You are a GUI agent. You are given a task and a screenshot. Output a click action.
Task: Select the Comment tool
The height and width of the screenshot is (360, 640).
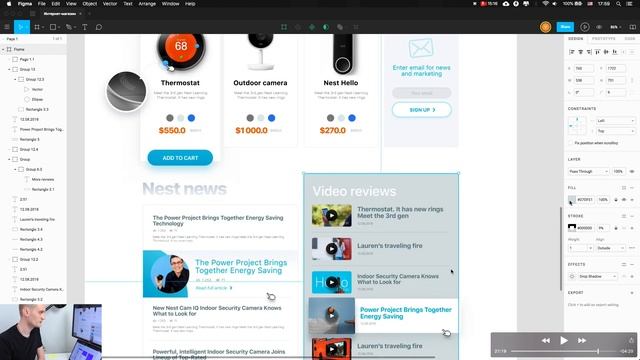[98, 27]
